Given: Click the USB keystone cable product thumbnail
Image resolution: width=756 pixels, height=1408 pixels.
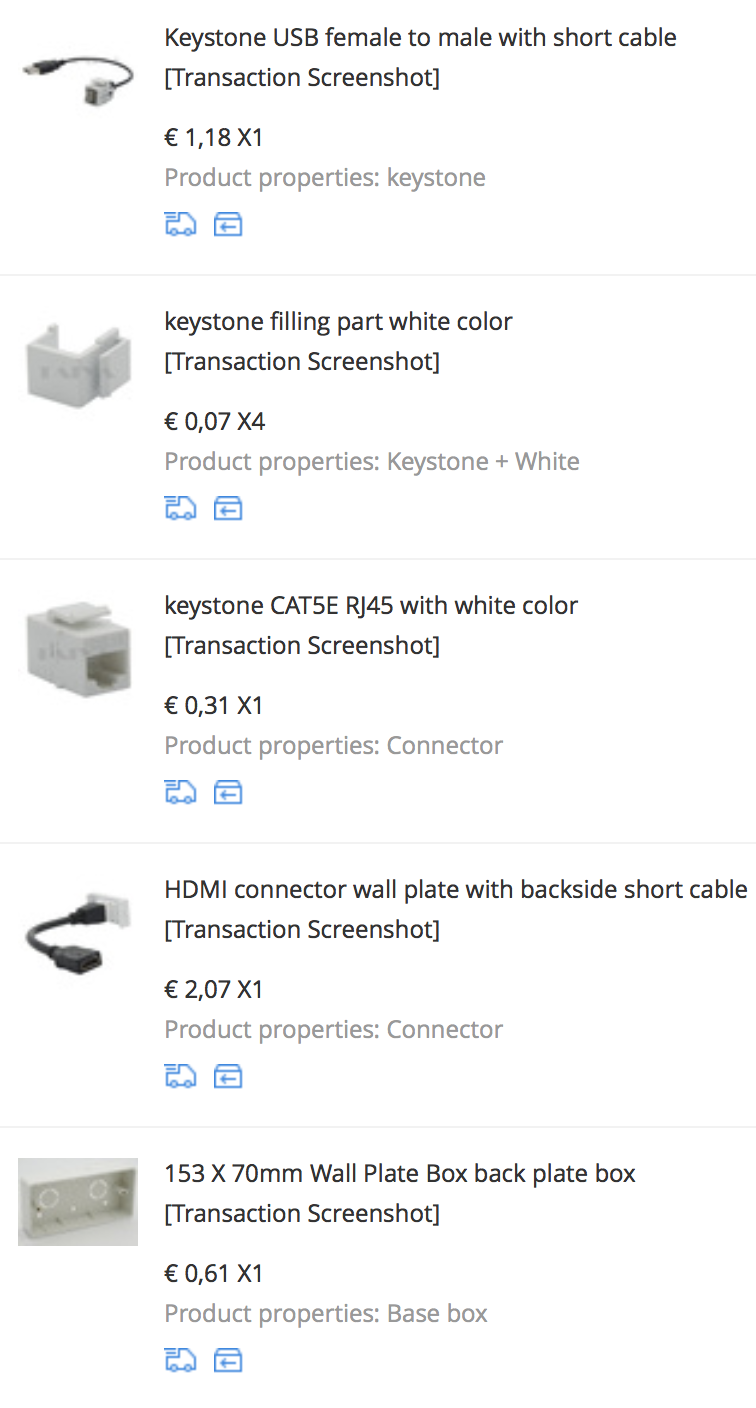Looking at the screenshot, I should 78,72.
